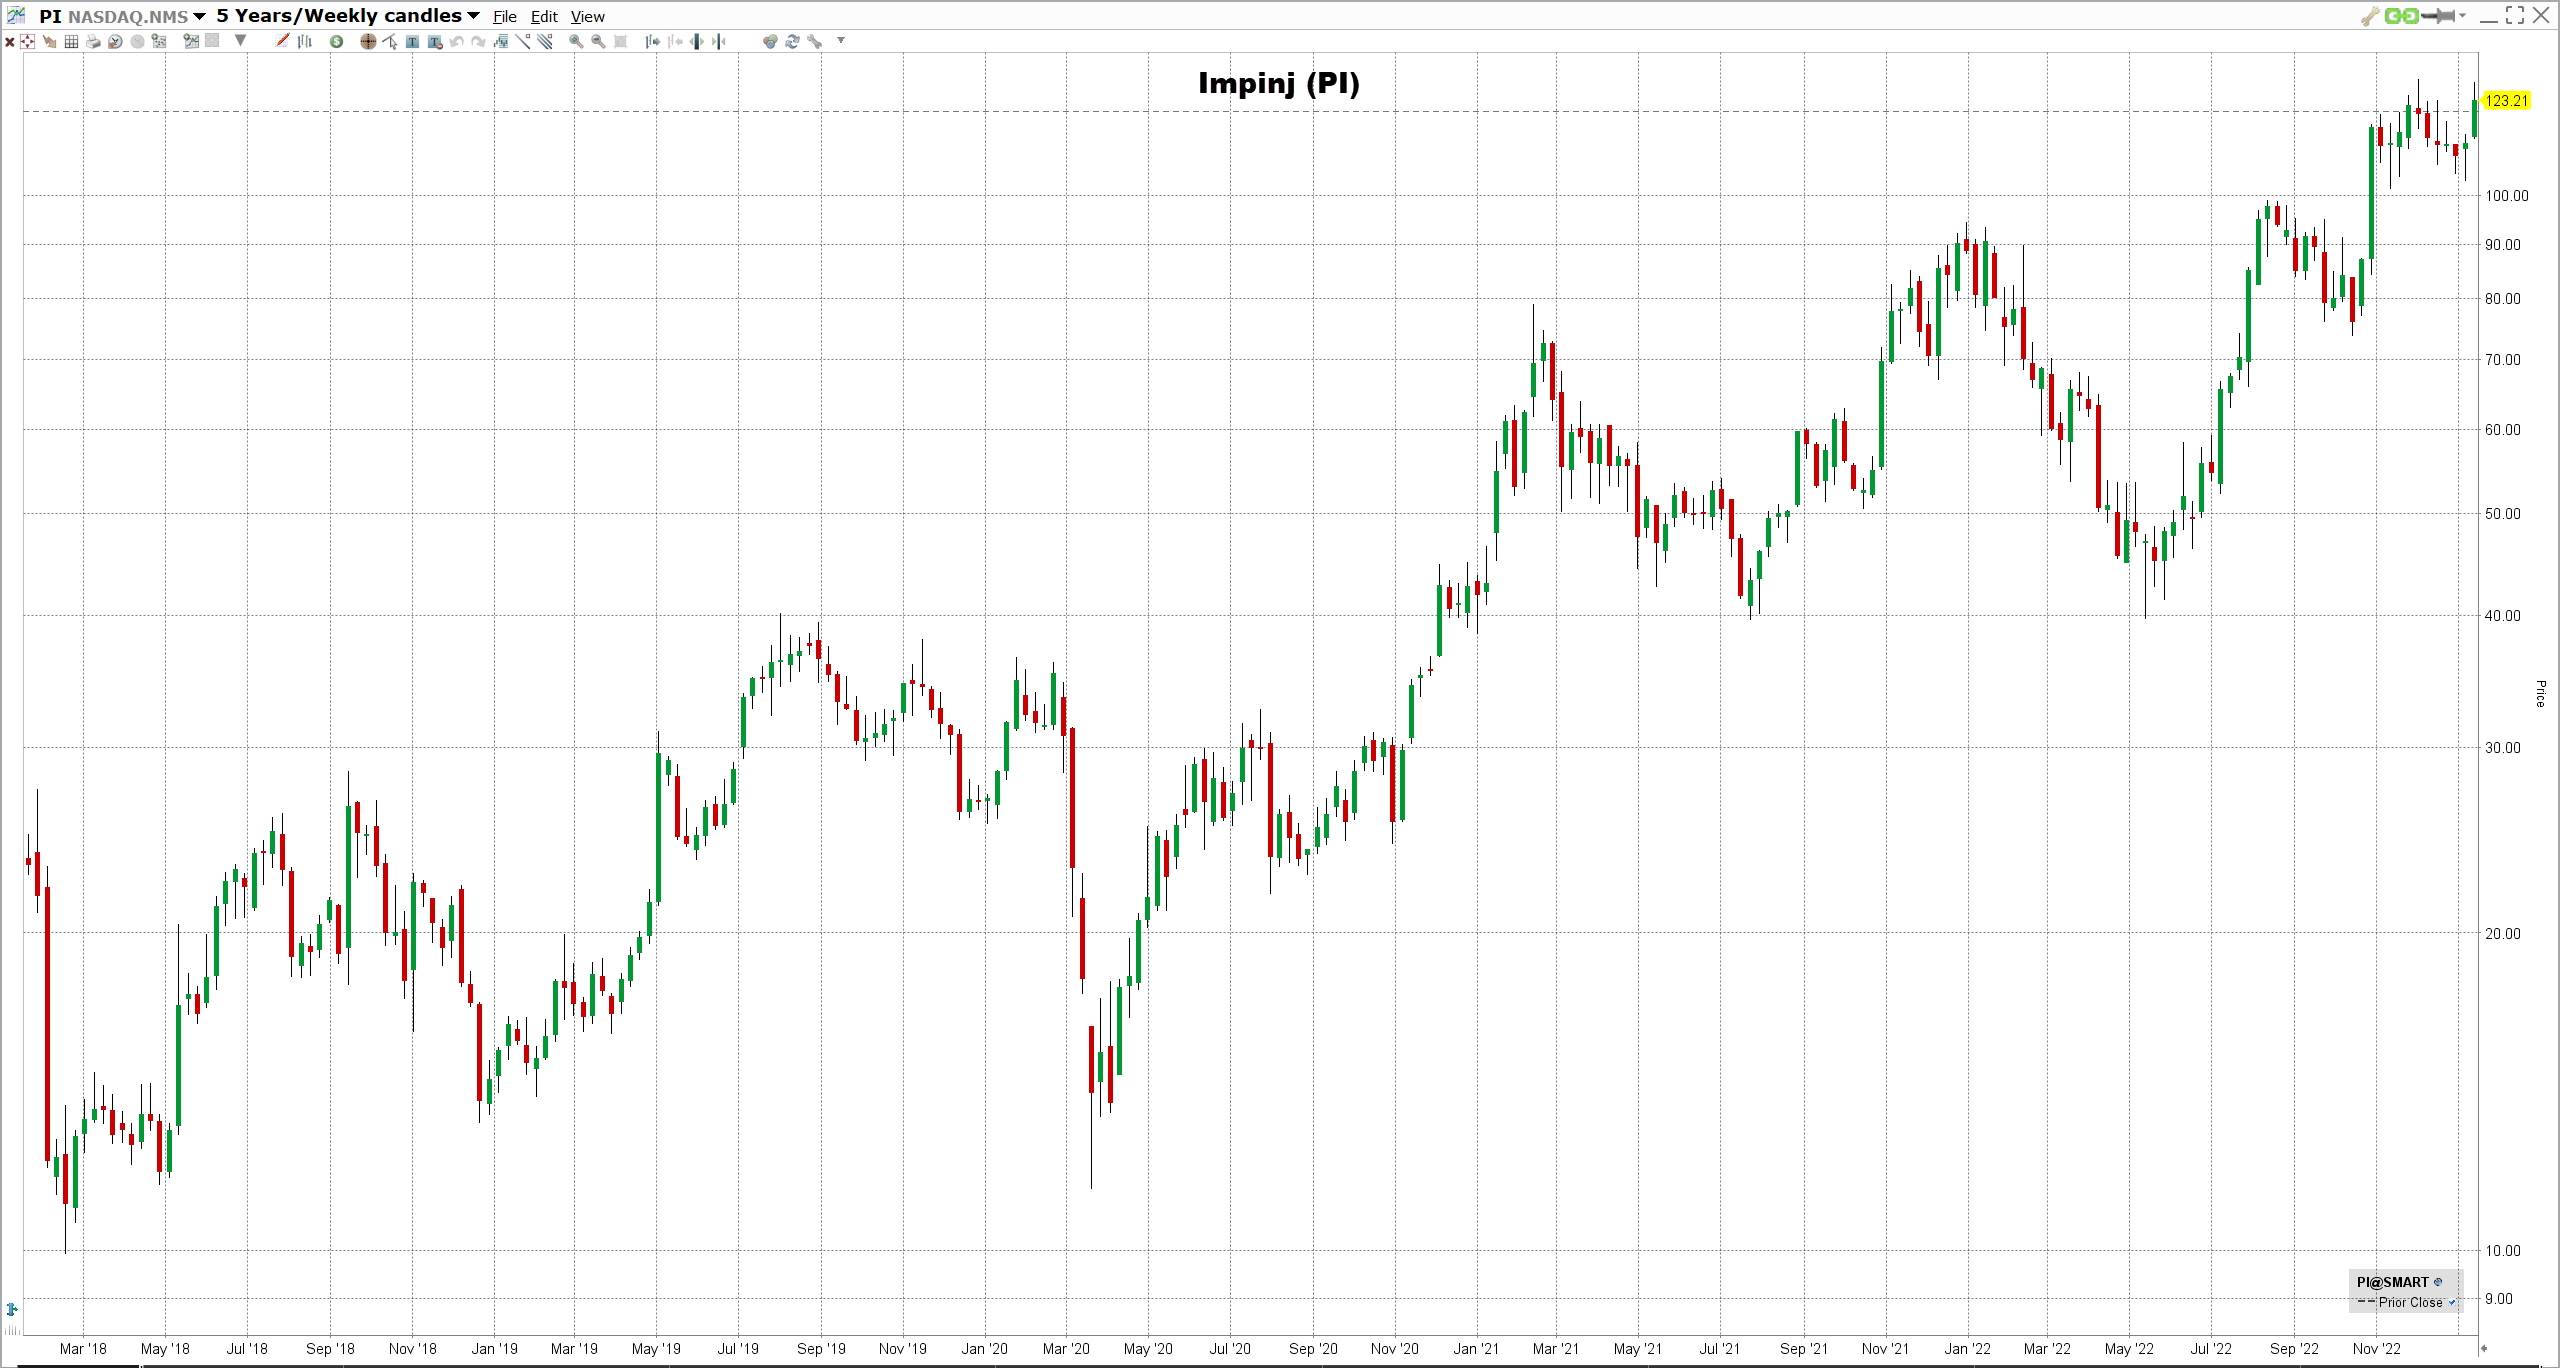Click the title bar wrench configure icon
The height and width of the screenshot is (1368, 2560).
tap(2370, 16)
